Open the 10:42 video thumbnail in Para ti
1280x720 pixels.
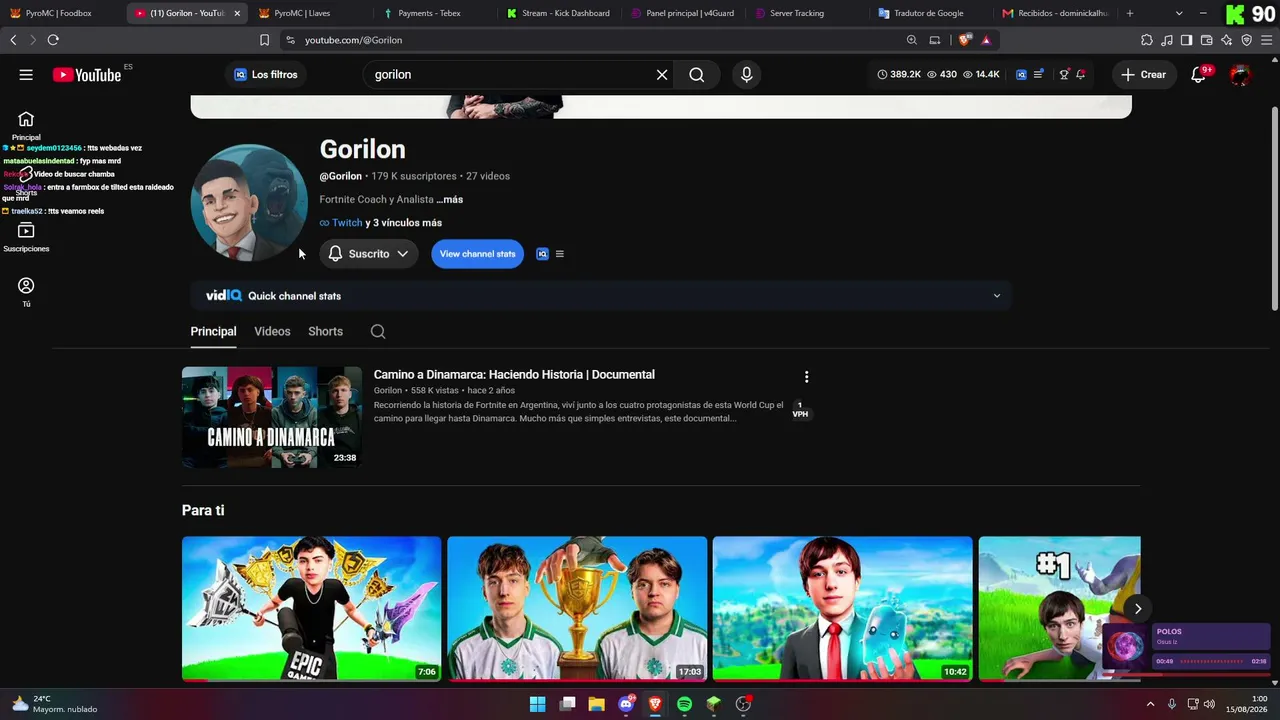842,609
